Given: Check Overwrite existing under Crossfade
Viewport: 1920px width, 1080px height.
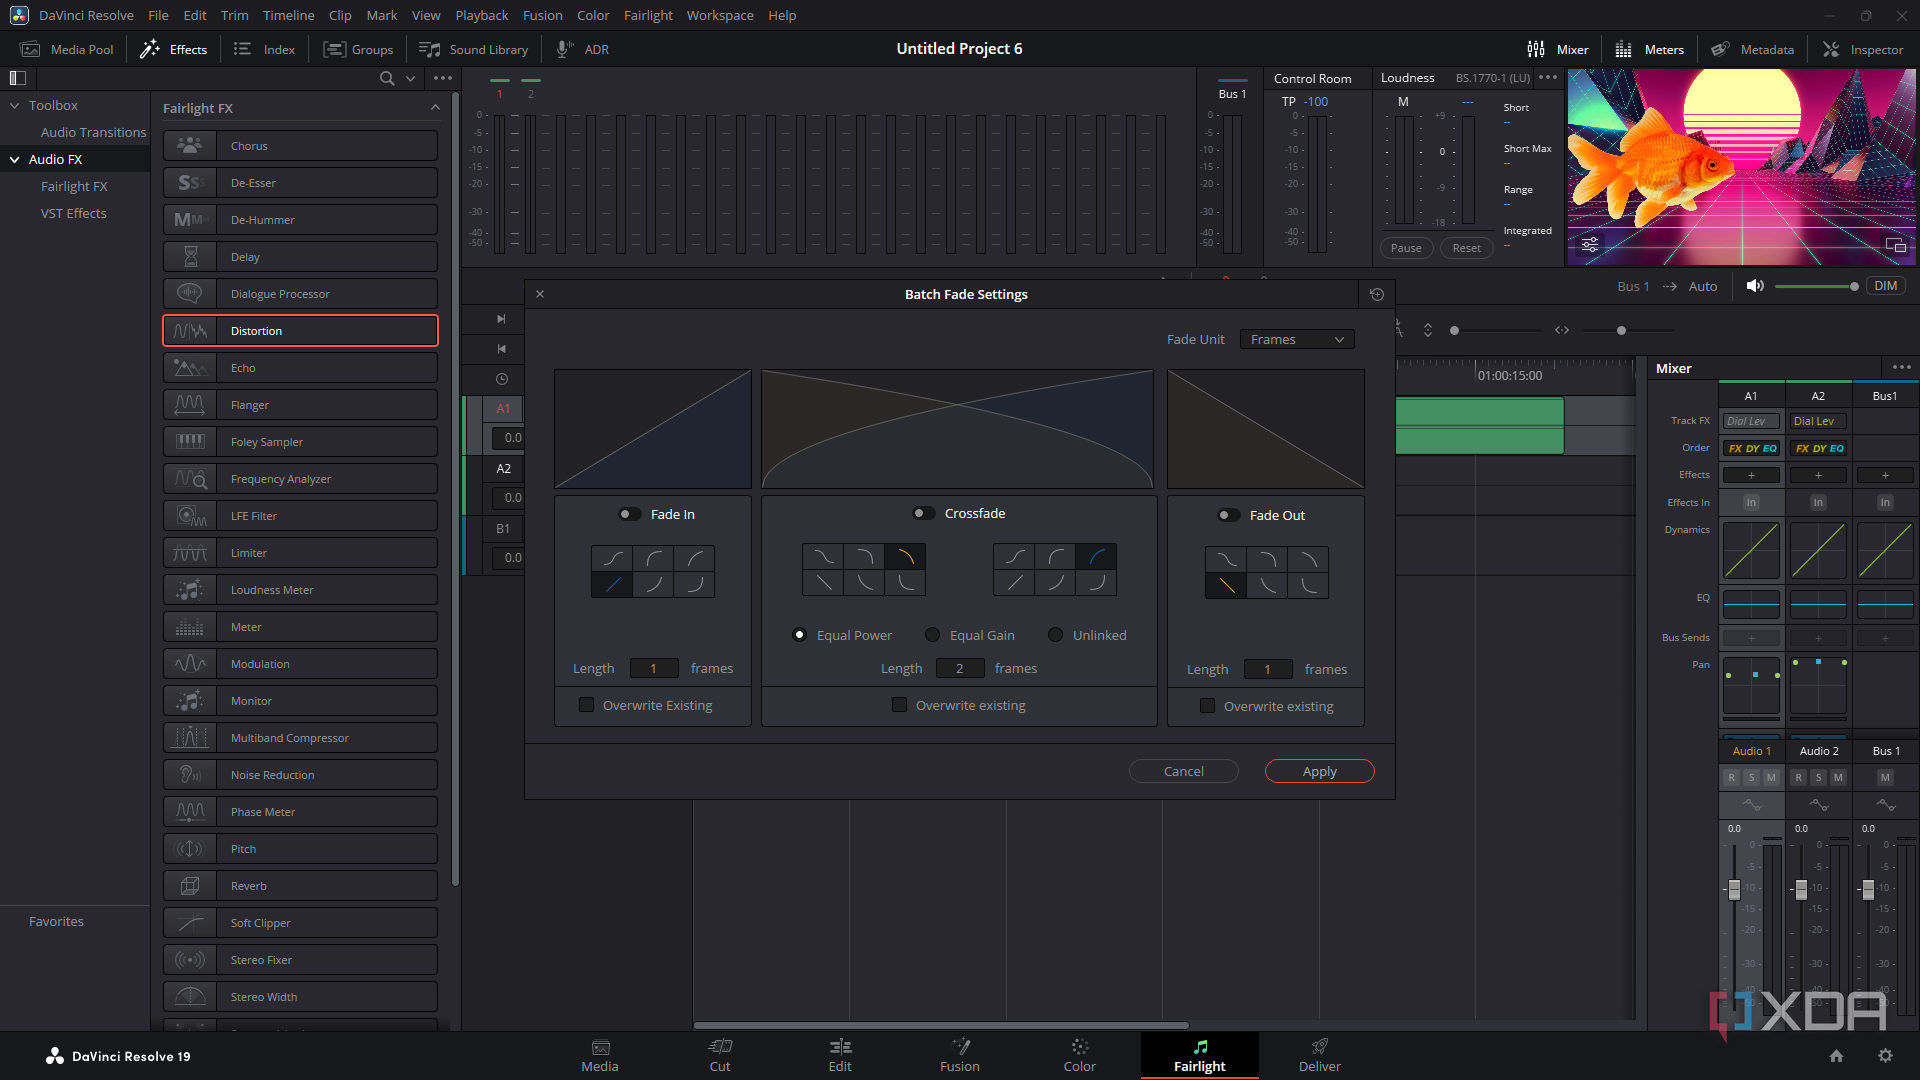Looking at the screenshot, I should coord(899,705).
